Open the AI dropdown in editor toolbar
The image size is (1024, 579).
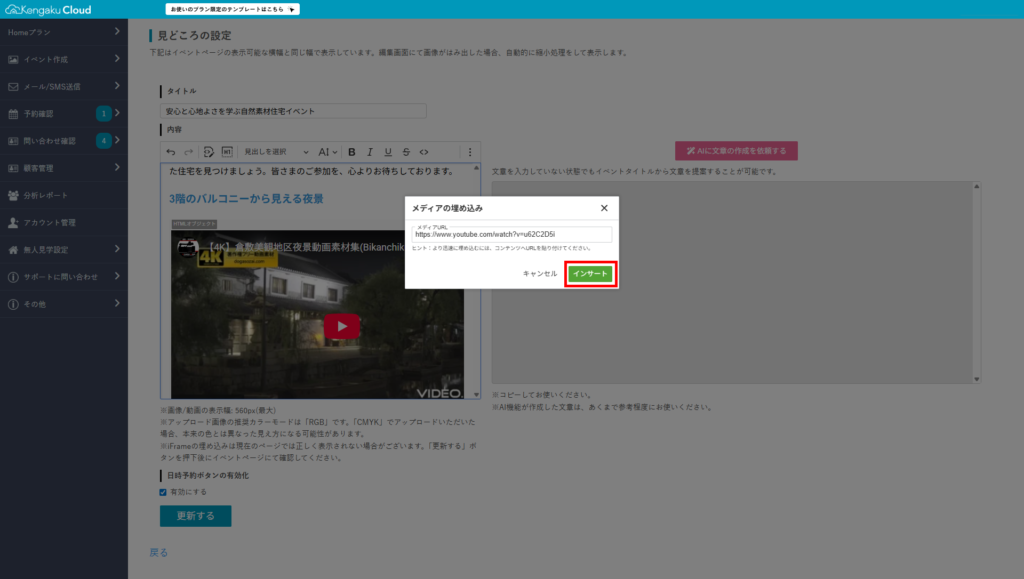[328, 152]
